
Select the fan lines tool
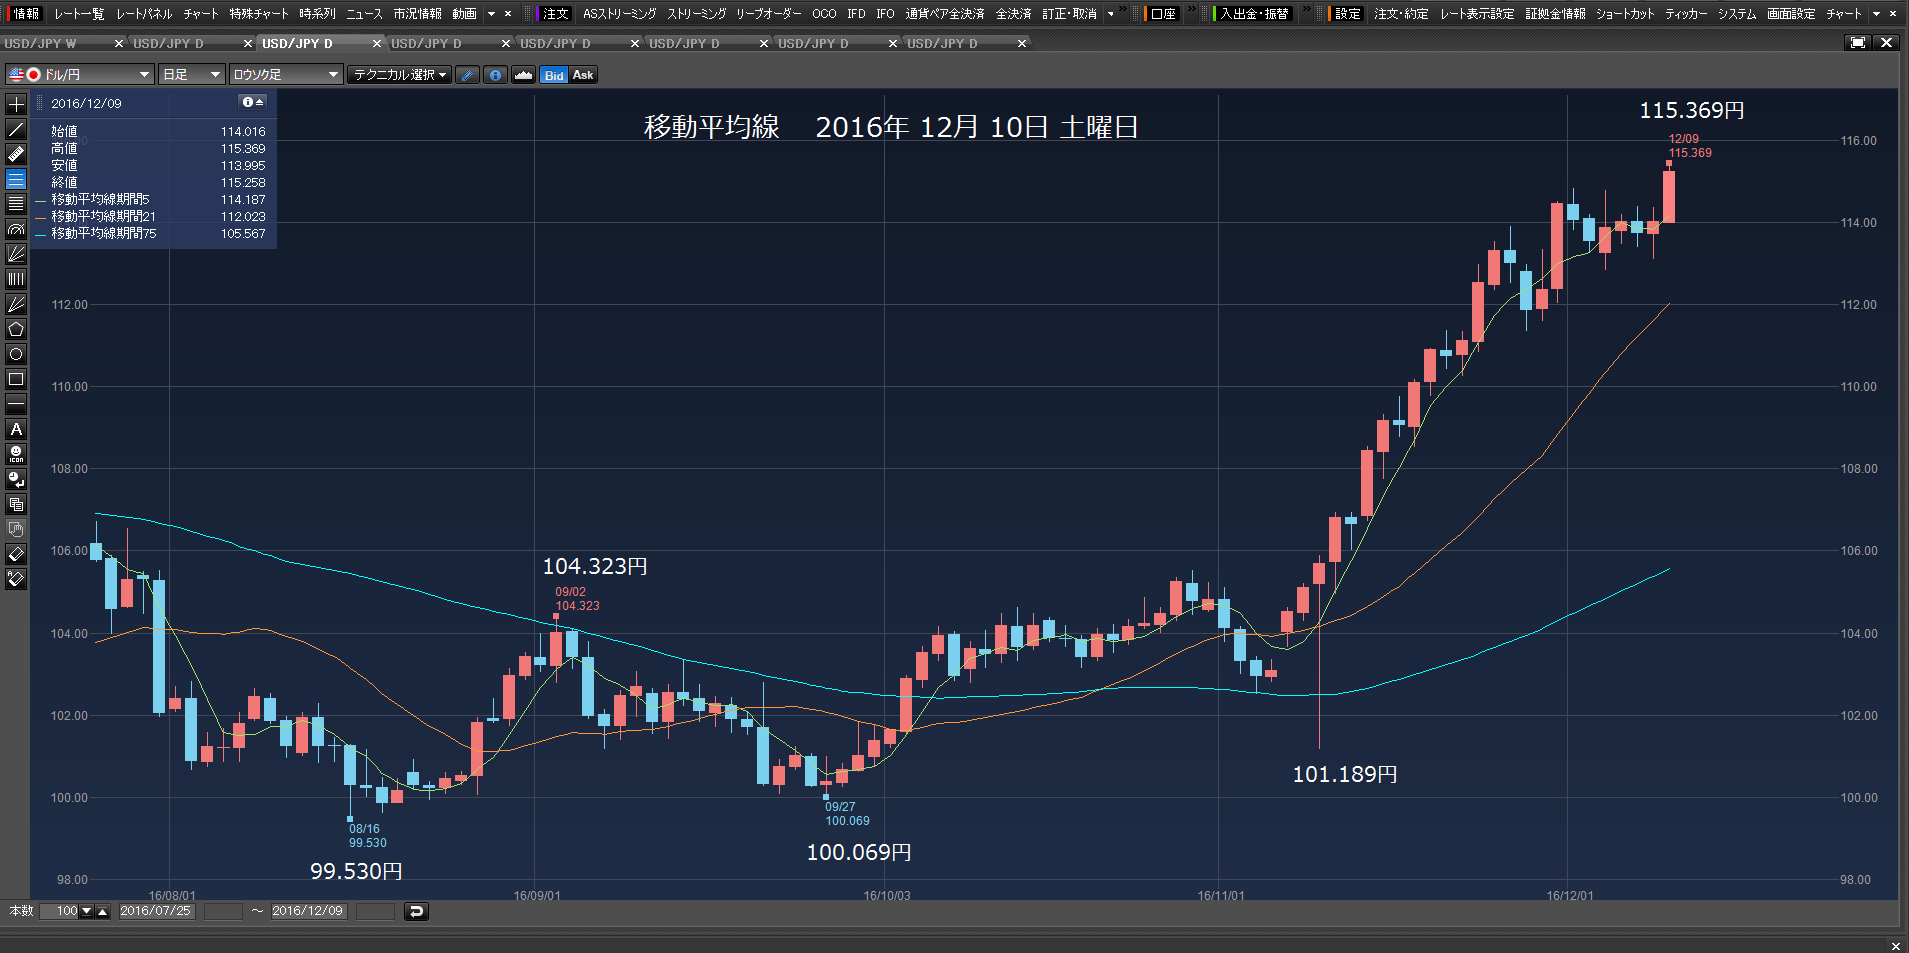(16, 254)
